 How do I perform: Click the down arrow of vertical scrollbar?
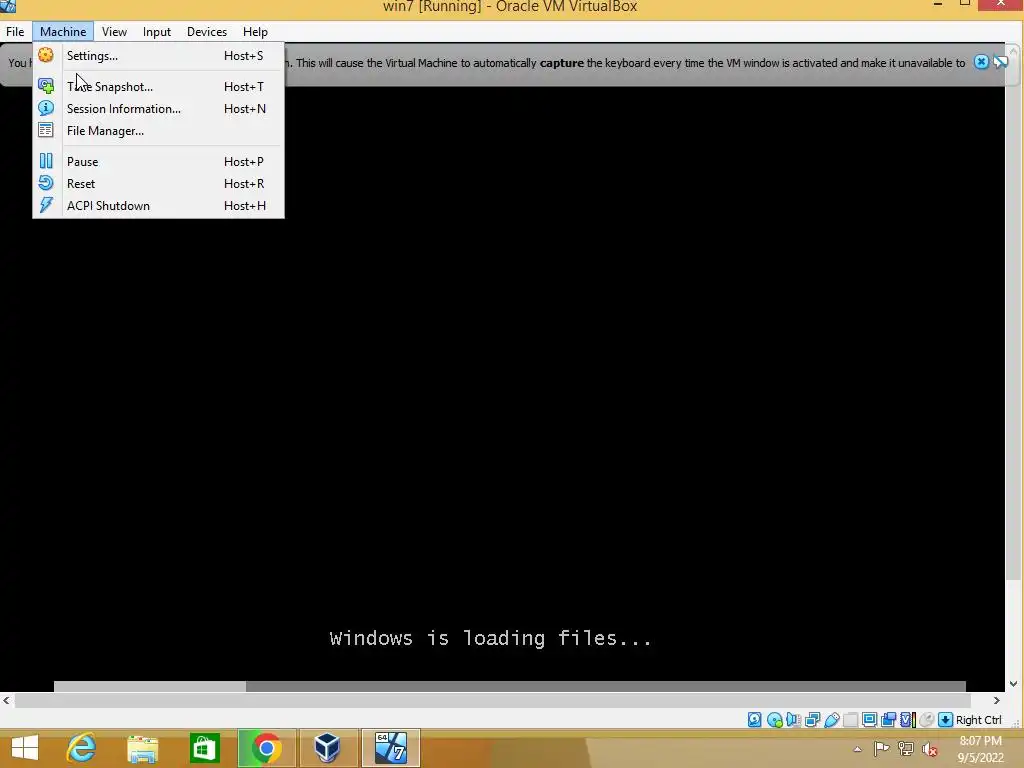tap(1014, 684)
